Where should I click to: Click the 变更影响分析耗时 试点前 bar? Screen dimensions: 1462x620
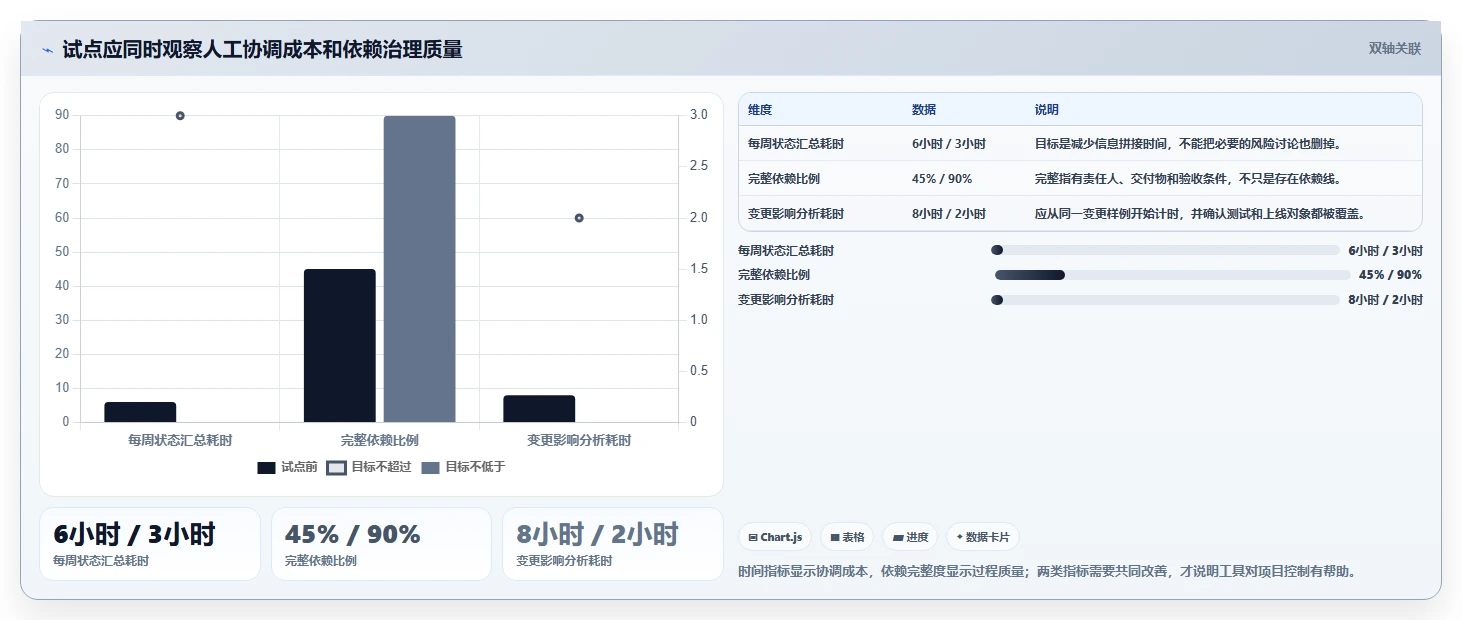539,409
